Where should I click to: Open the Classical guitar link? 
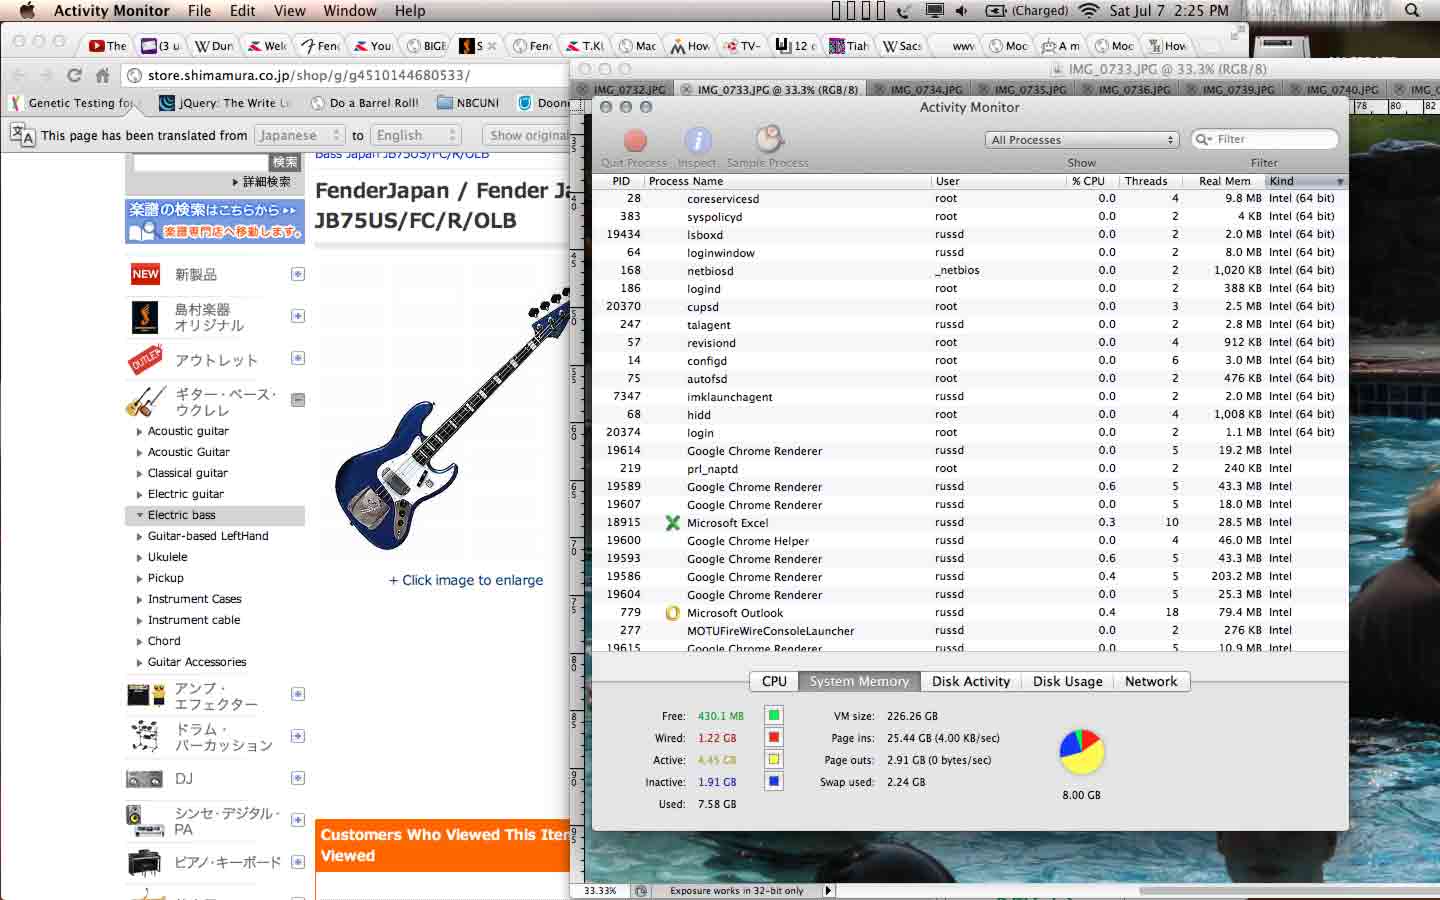pyautogui.click(x=188, y=473)
